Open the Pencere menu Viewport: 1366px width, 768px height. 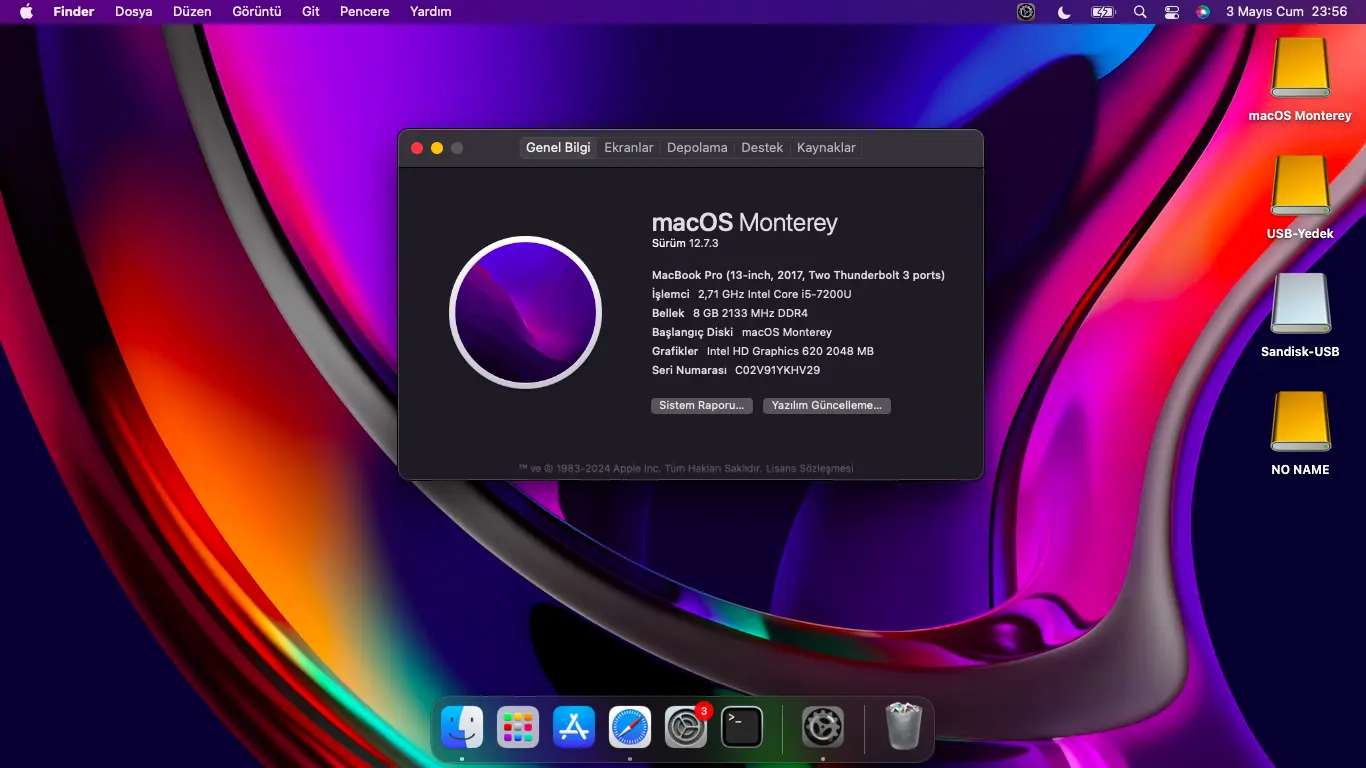[x=365, y=12]
